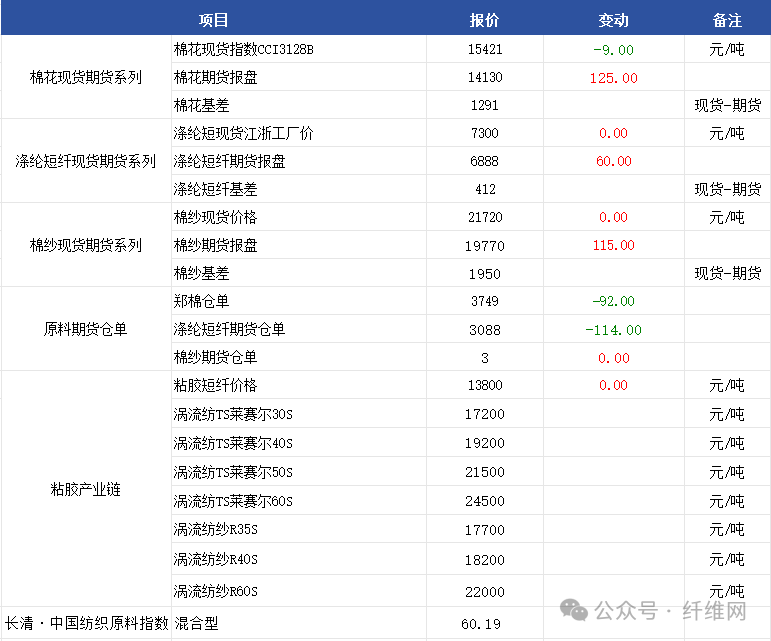Click the 涡流纺纱R35S item
Screen dimensions: 771x641
(216, 529)
